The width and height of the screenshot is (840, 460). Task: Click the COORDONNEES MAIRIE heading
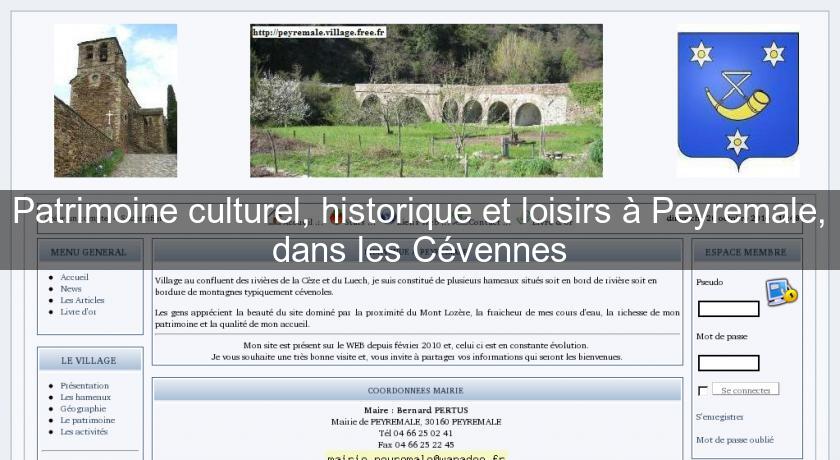[x=416, y=390]
